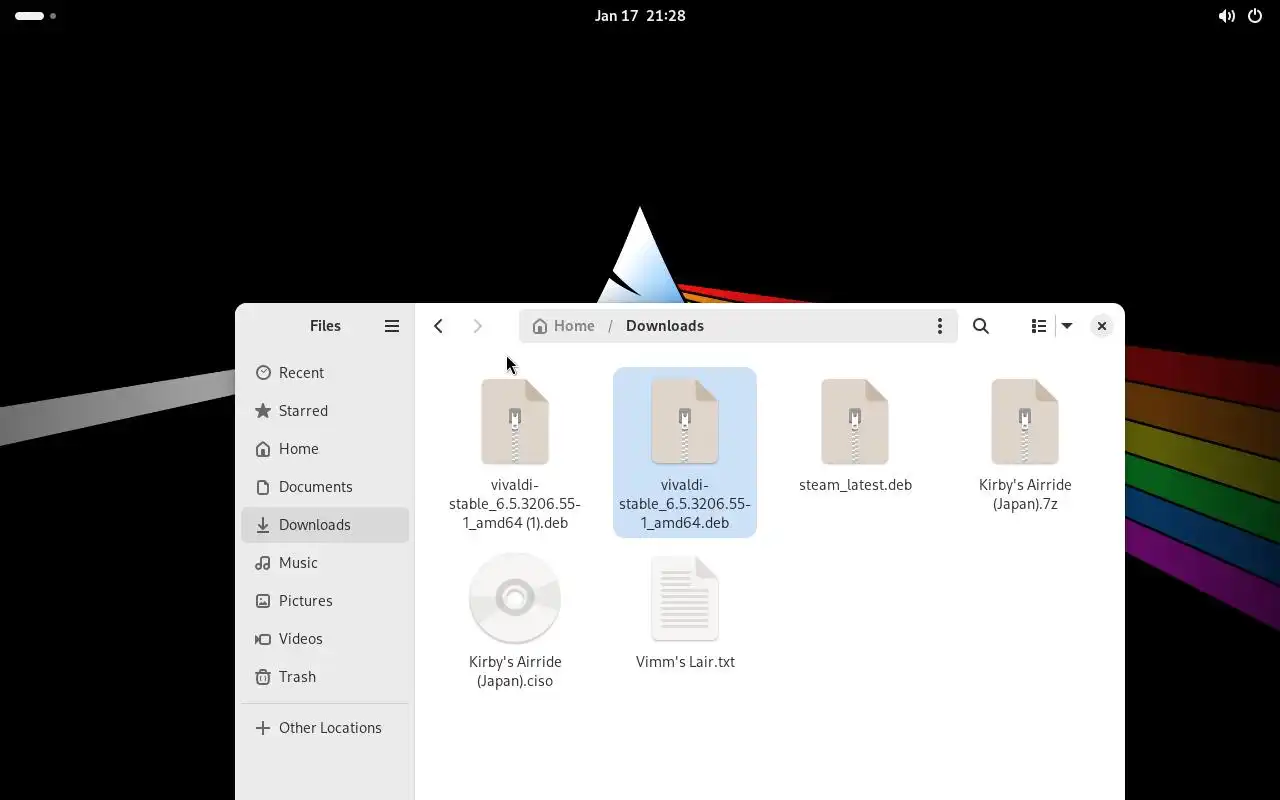Click the Starred star icon in sidebar
This screenshot has height=800, width=1280.
click(x=263, y=410)
